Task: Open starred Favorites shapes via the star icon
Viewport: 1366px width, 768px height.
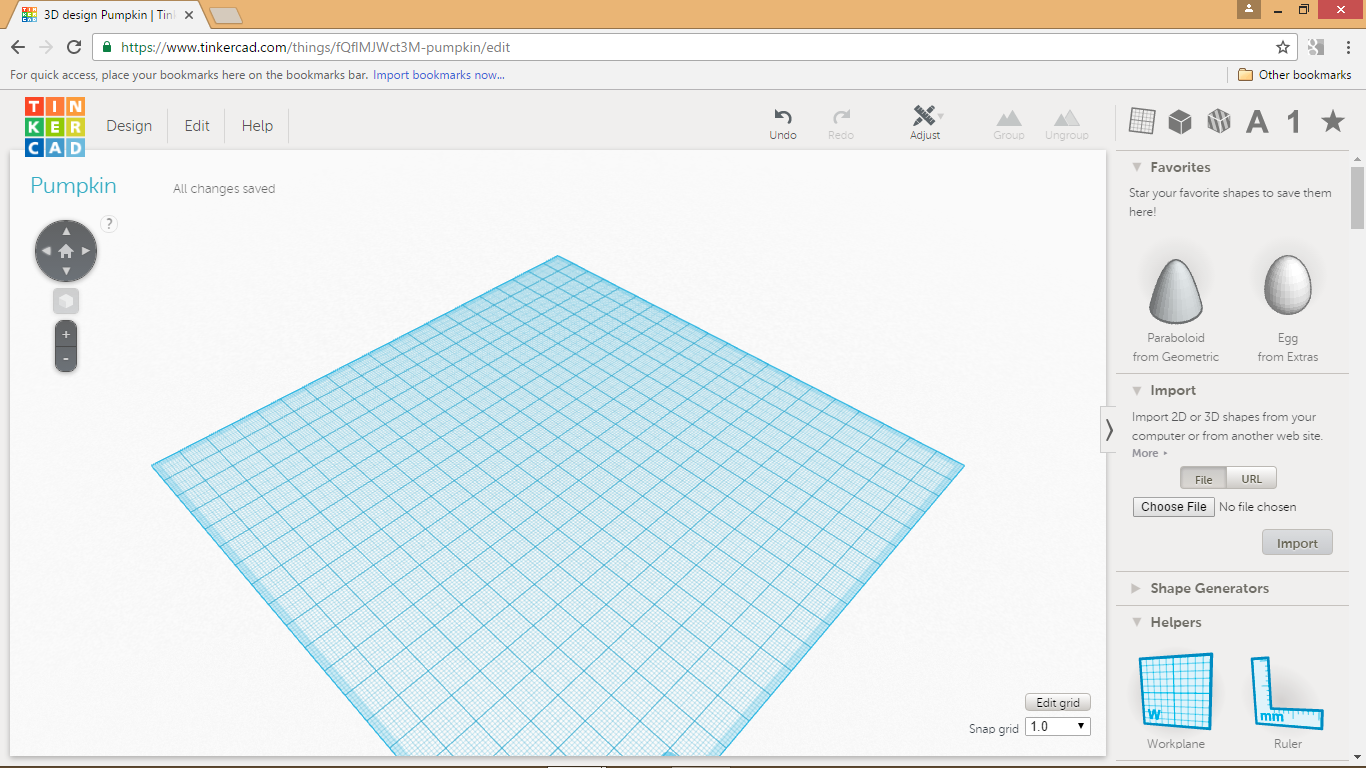Action: (x=1331, y=120)
